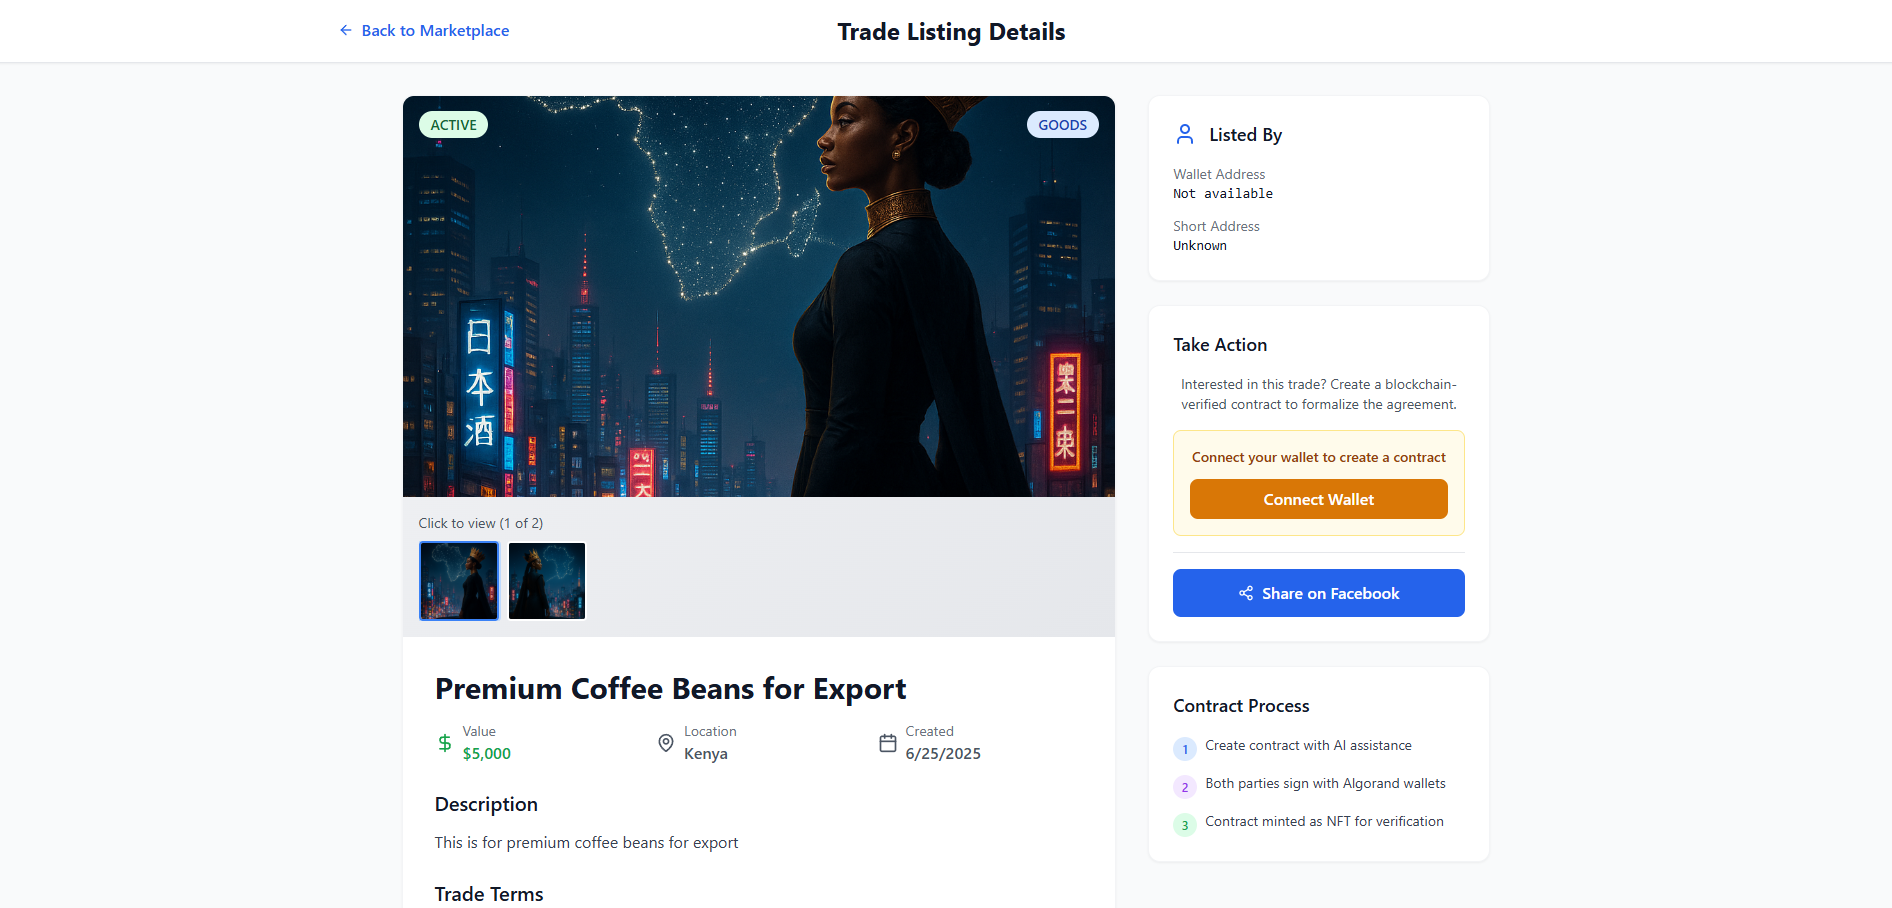The image size is (1892, 908).
Task: Select the second image thumbnail
Action: pyautogui.click(x=547, y=581)
